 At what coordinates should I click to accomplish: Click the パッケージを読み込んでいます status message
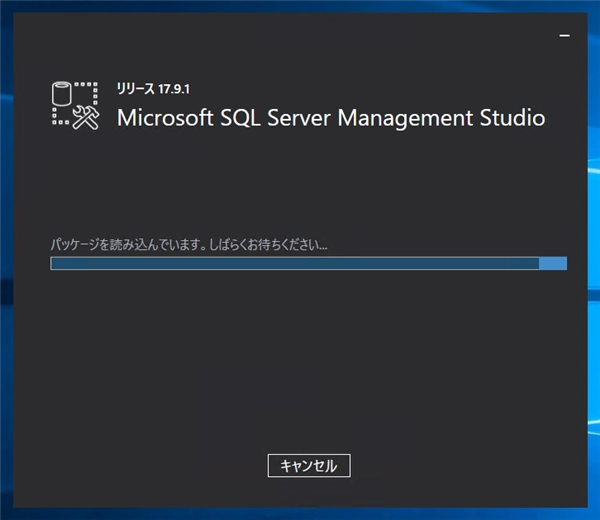189,243
